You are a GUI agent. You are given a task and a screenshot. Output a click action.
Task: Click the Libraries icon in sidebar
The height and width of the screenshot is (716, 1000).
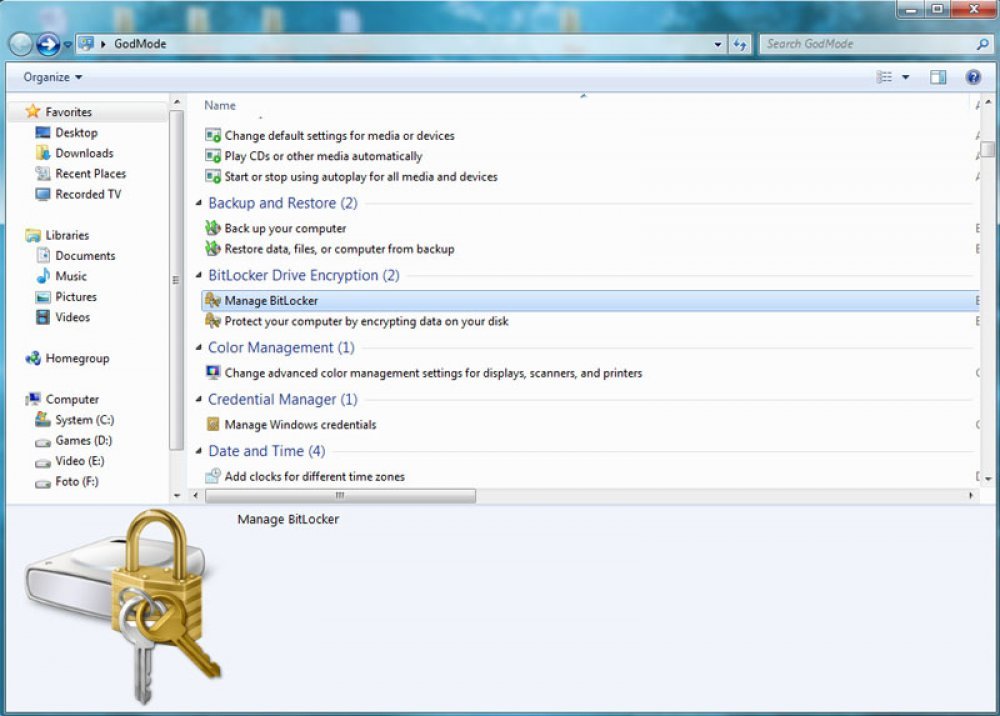tap(33, 235)
